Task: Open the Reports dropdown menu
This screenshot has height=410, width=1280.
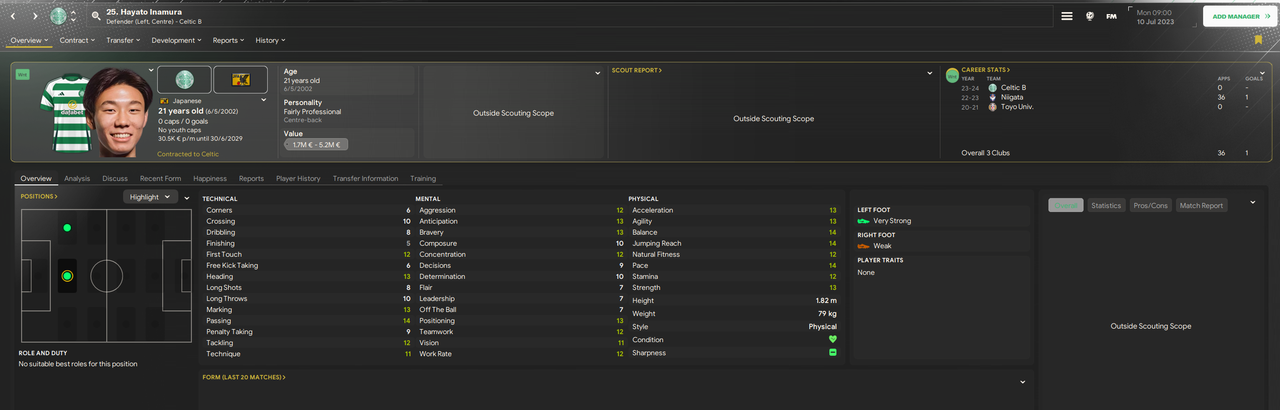Action: [230, 40]
